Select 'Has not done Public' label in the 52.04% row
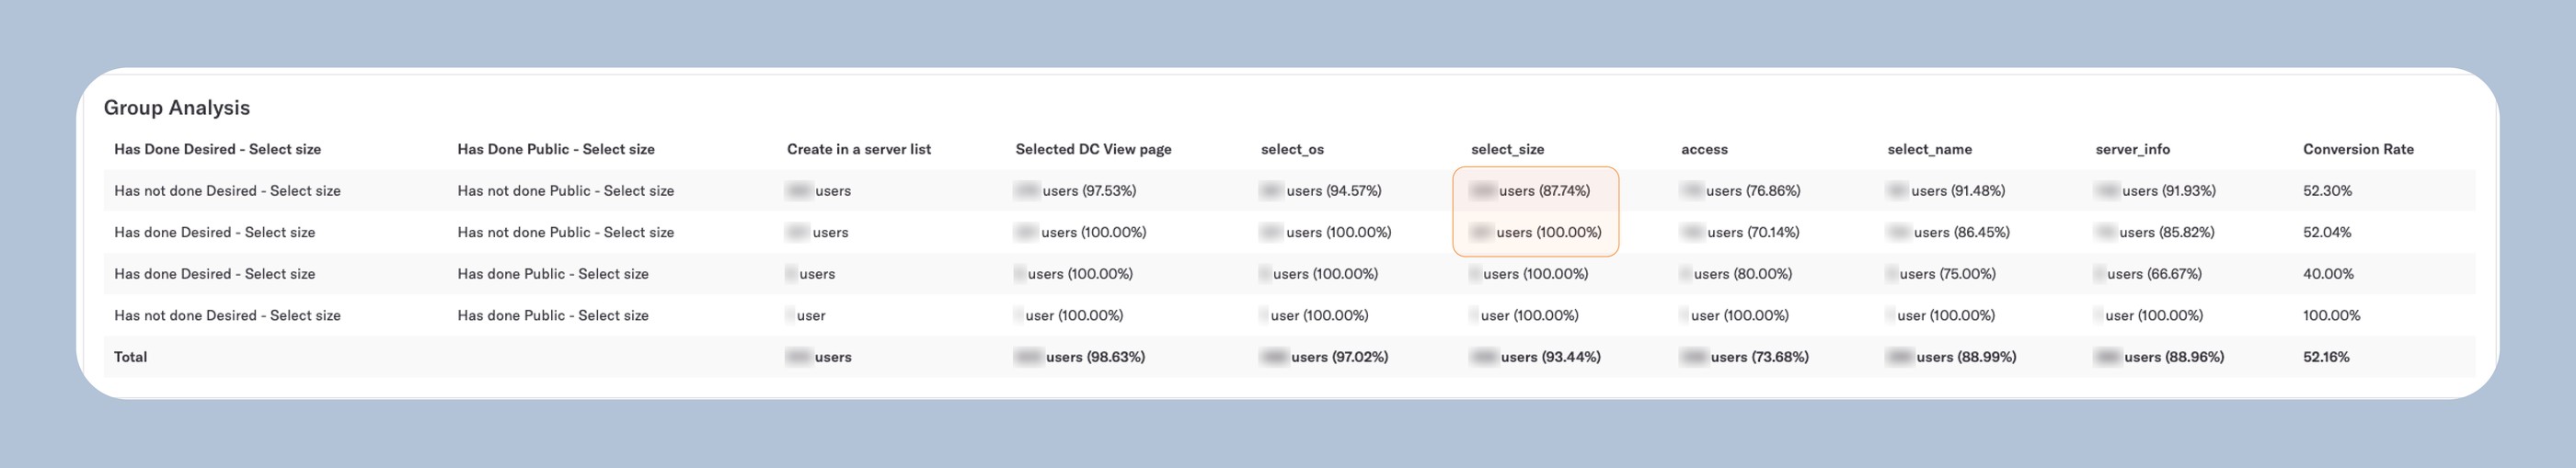Image resolution: width=2576 pixels, height=468 pixels. click(566, 232)
